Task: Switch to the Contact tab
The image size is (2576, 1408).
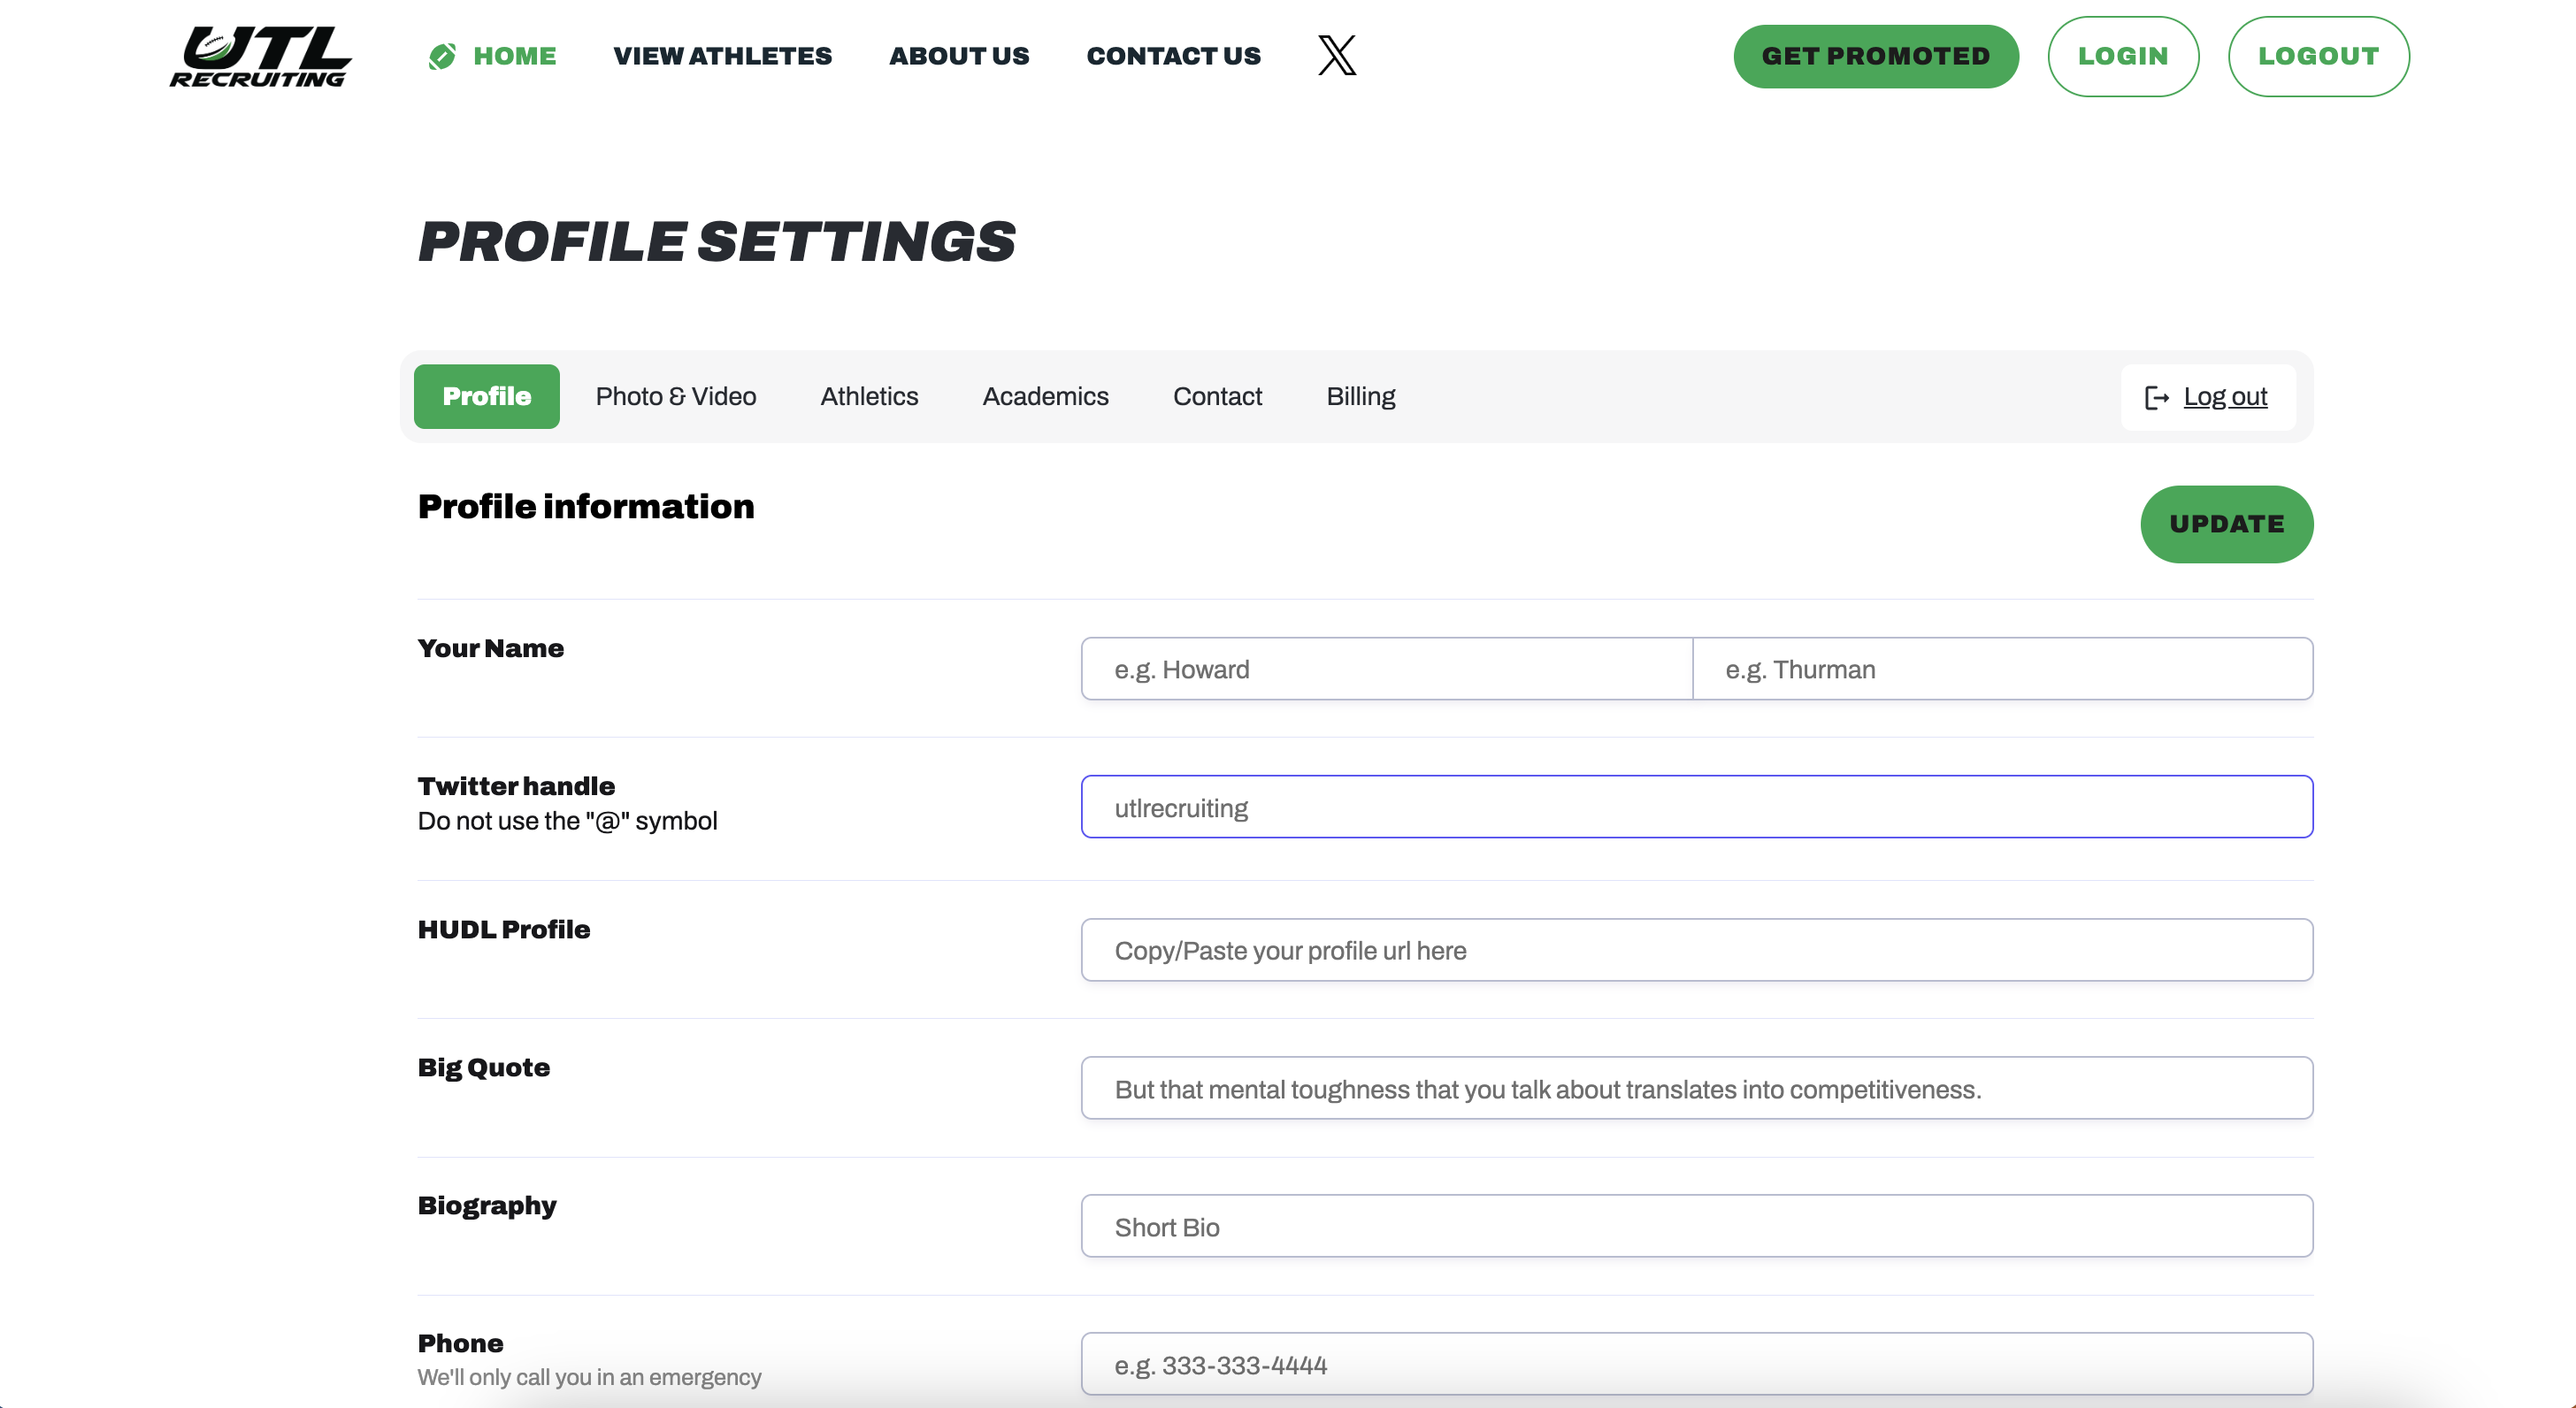Action: [x=1217, y=396]
